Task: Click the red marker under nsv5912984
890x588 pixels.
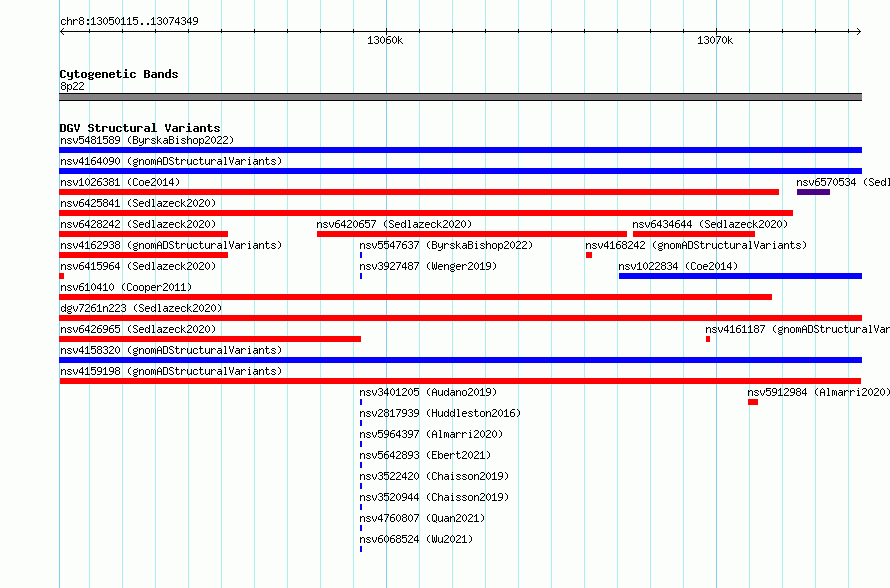Action: click(753, 402)
